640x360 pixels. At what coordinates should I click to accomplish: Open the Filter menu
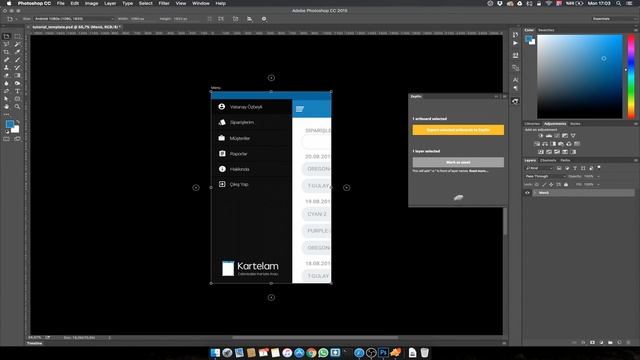164,3
